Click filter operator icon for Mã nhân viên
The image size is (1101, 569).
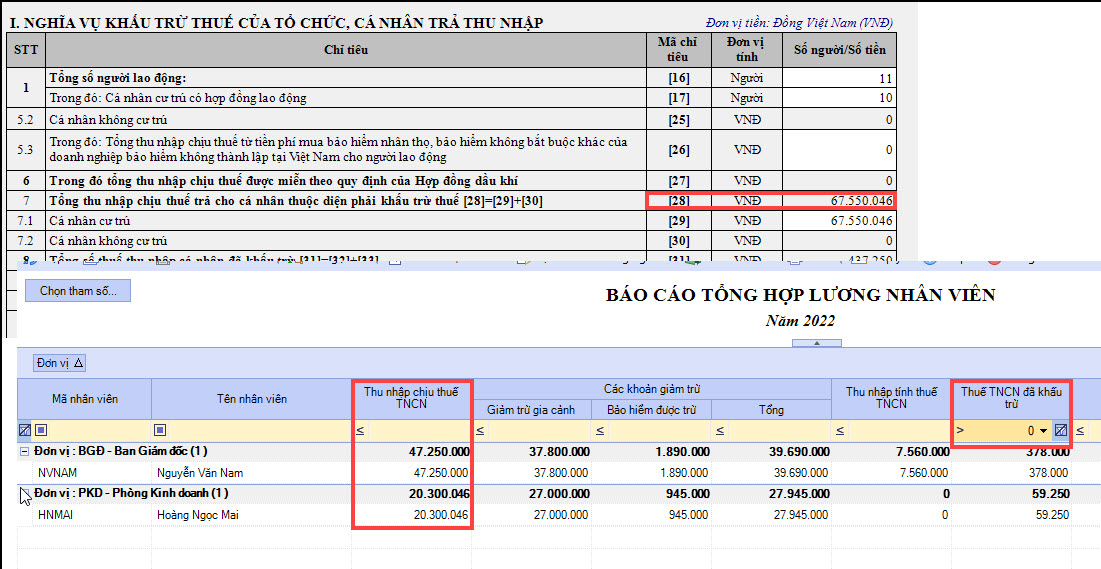point(41,431)
